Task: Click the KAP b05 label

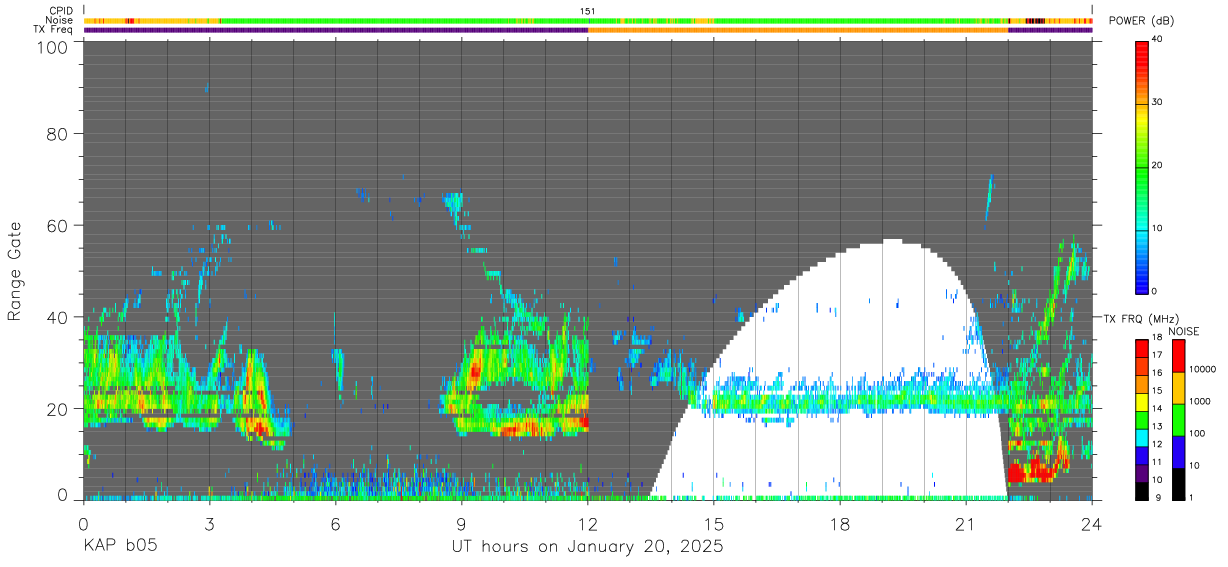Action: [x=119, y=547]
